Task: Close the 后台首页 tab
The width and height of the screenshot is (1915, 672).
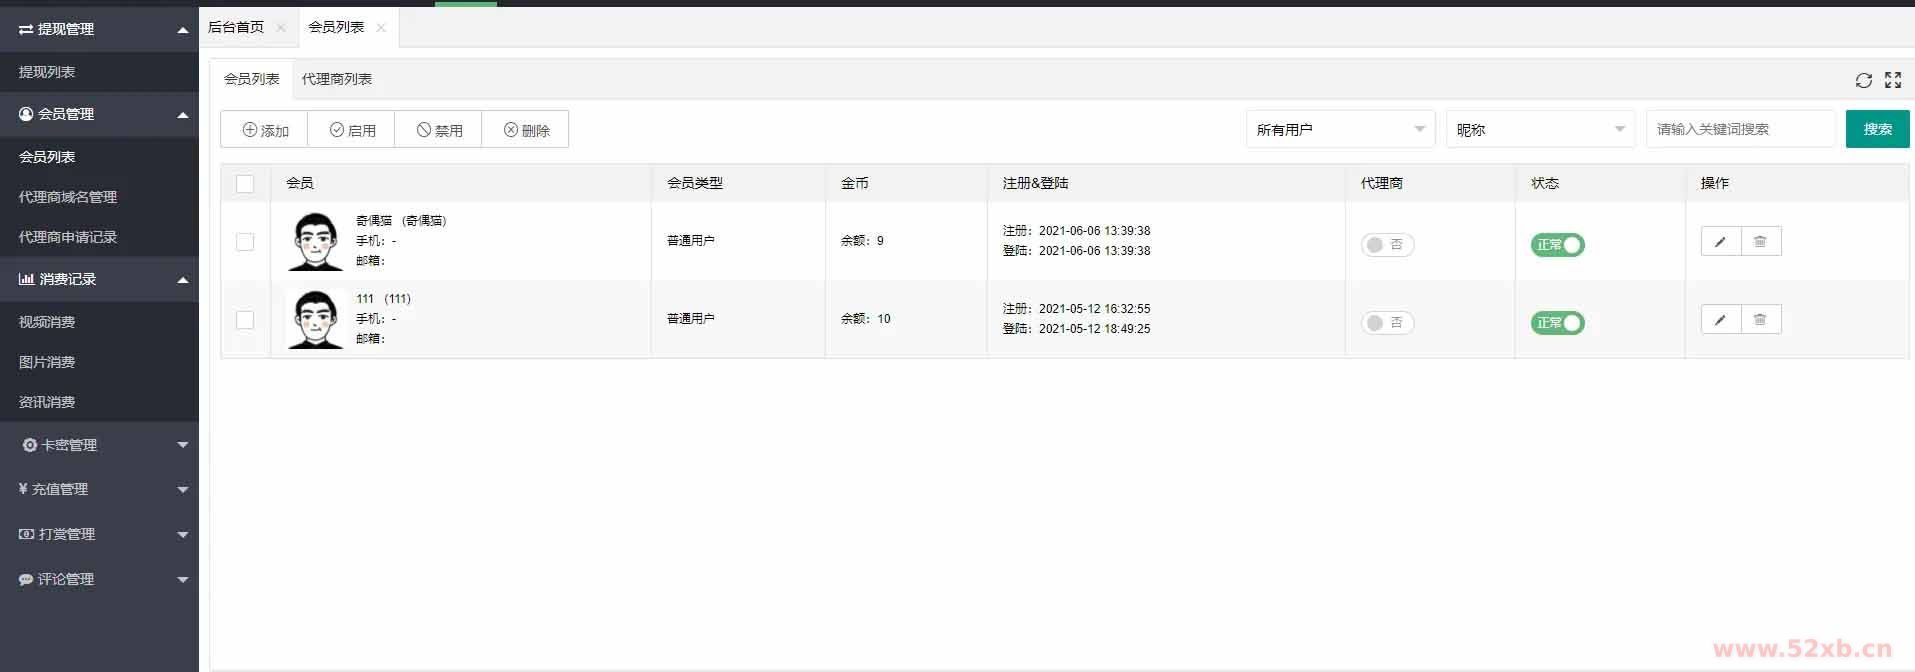Action: (281, 28)
